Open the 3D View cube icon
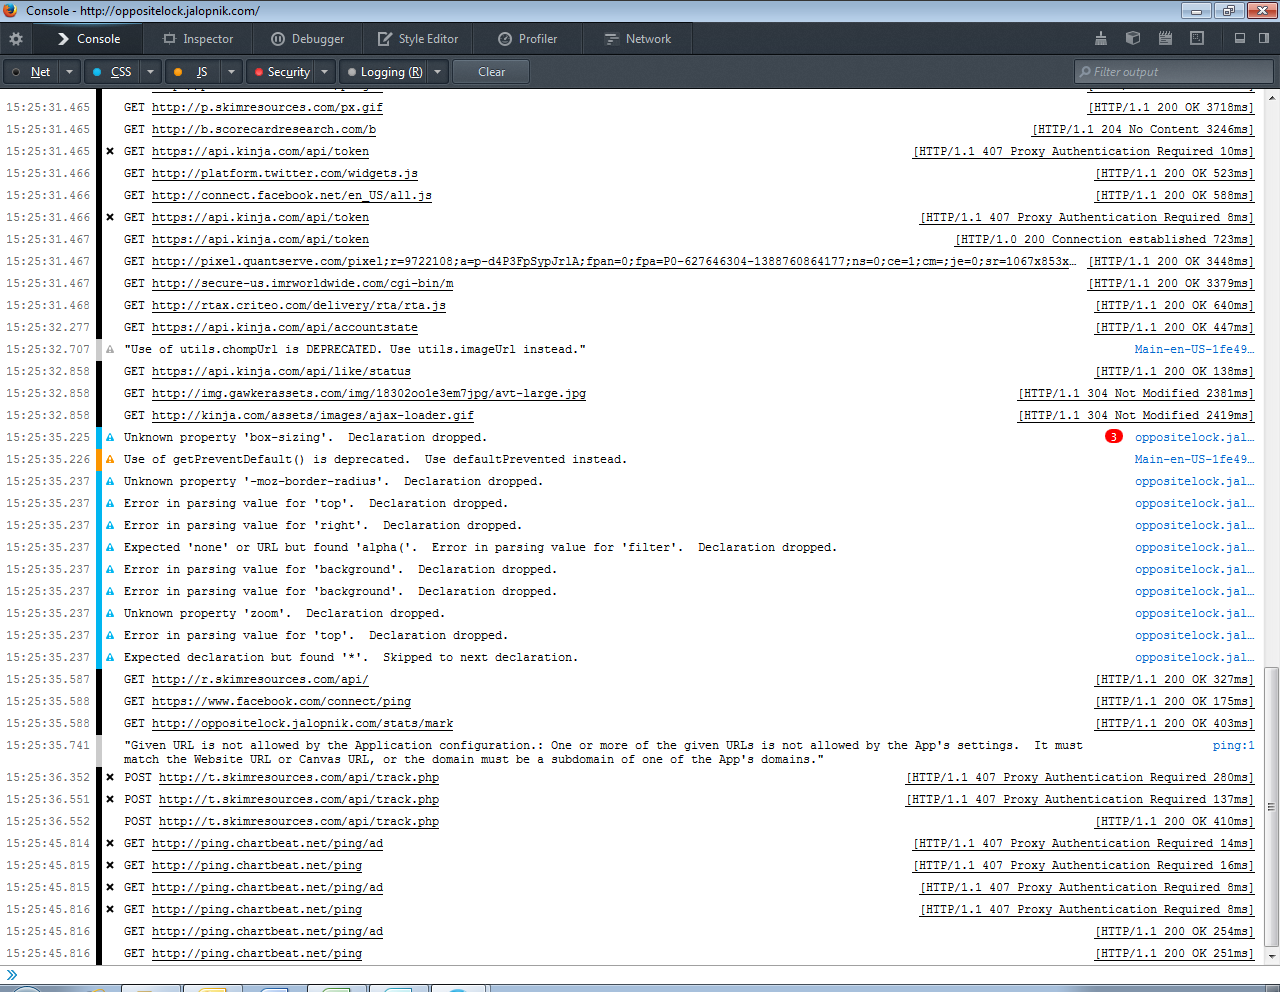The height and width of the screenshot is (992, 1280). pos(1133,38)
